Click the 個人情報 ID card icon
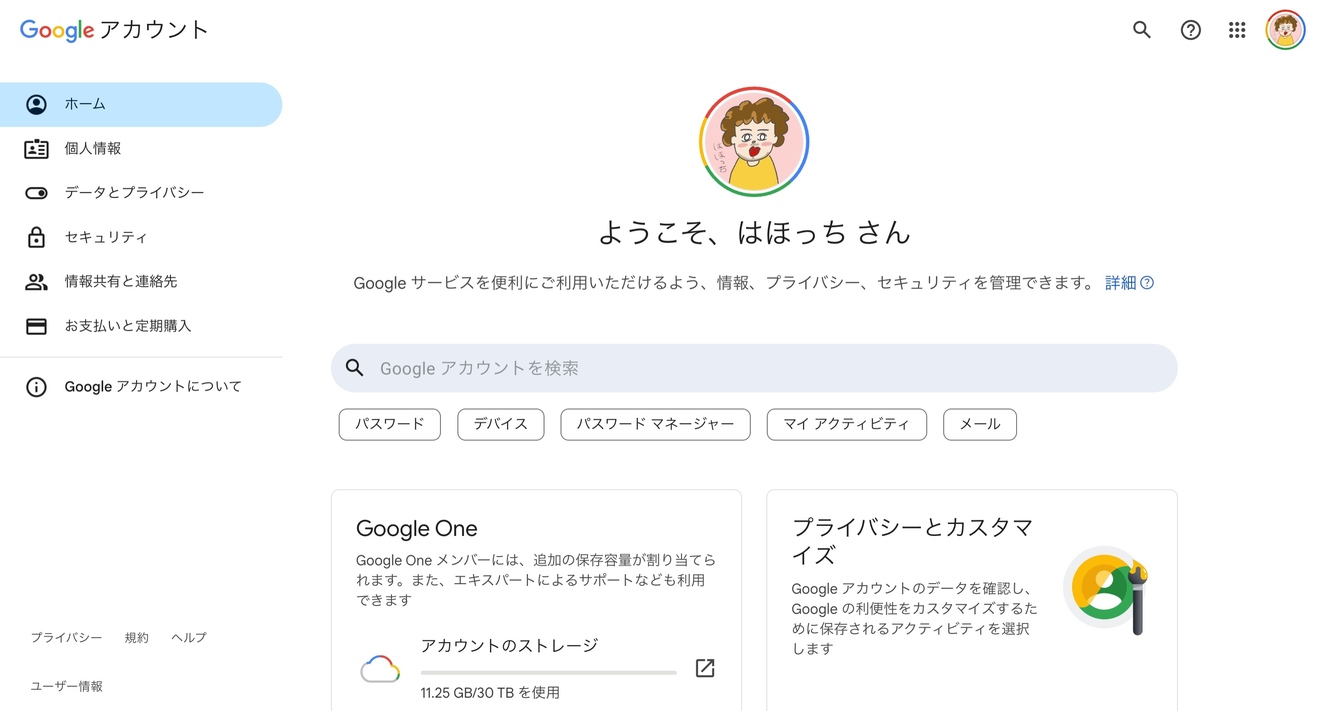 (36, 149)
